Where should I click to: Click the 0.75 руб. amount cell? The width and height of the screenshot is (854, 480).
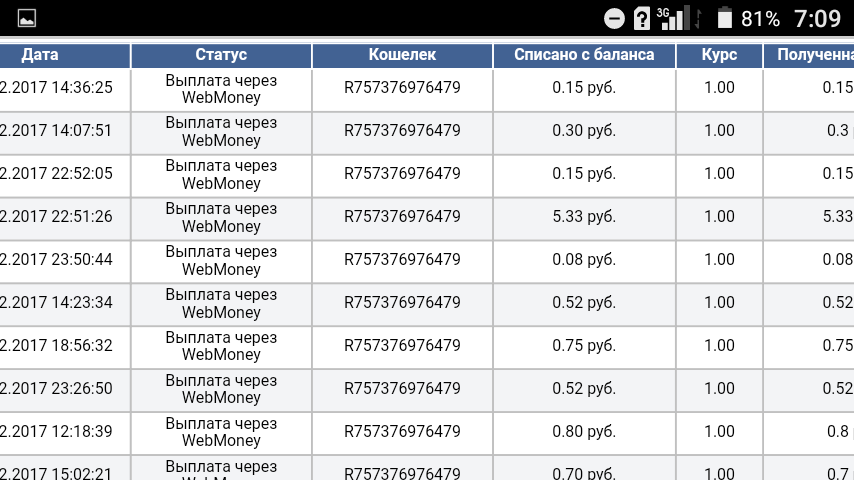(x=584, y=346)
